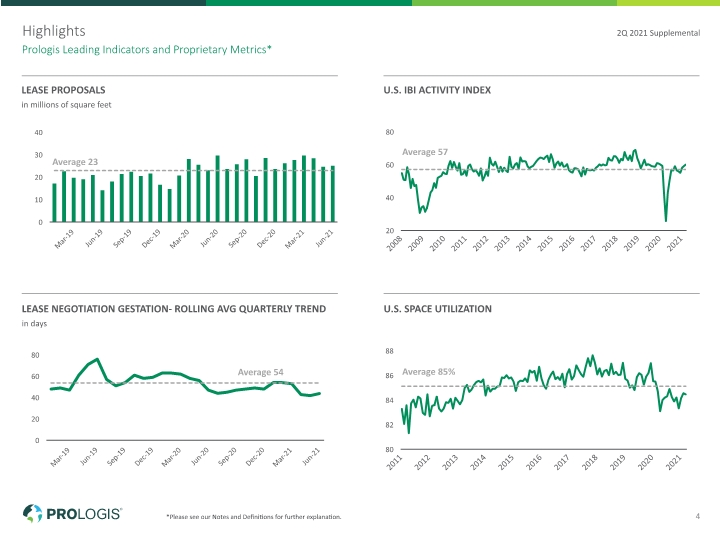Select the 2018 label on Space Utilization axis
Image resolution: width=720 pixels, height=540 pixels.
(590, 462)
